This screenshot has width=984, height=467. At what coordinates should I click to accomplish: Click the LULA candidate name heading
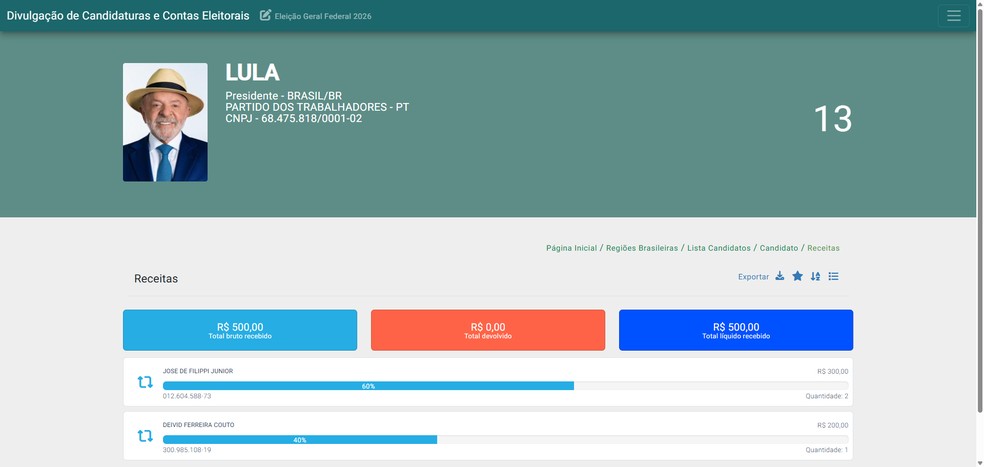[252, 73]
